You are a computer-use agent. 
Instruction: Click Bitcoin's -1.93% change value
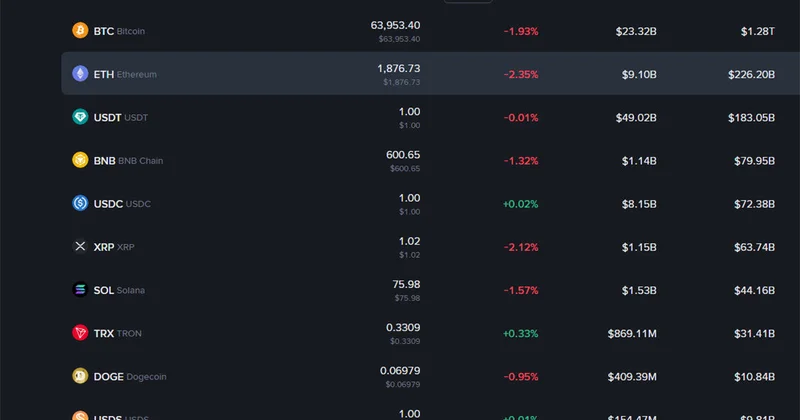pyautogui.click(x=521, y=31)
